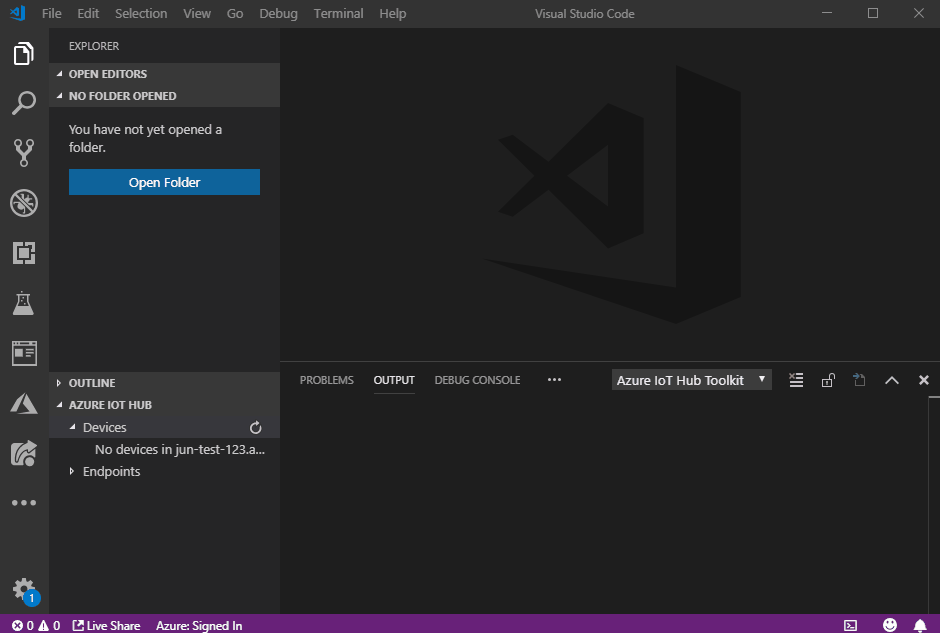Image resolution: width=940 pixels, height=633 pixels.
Task: Minimize the Visual Studio Code window
Action: tap(827, 13)
